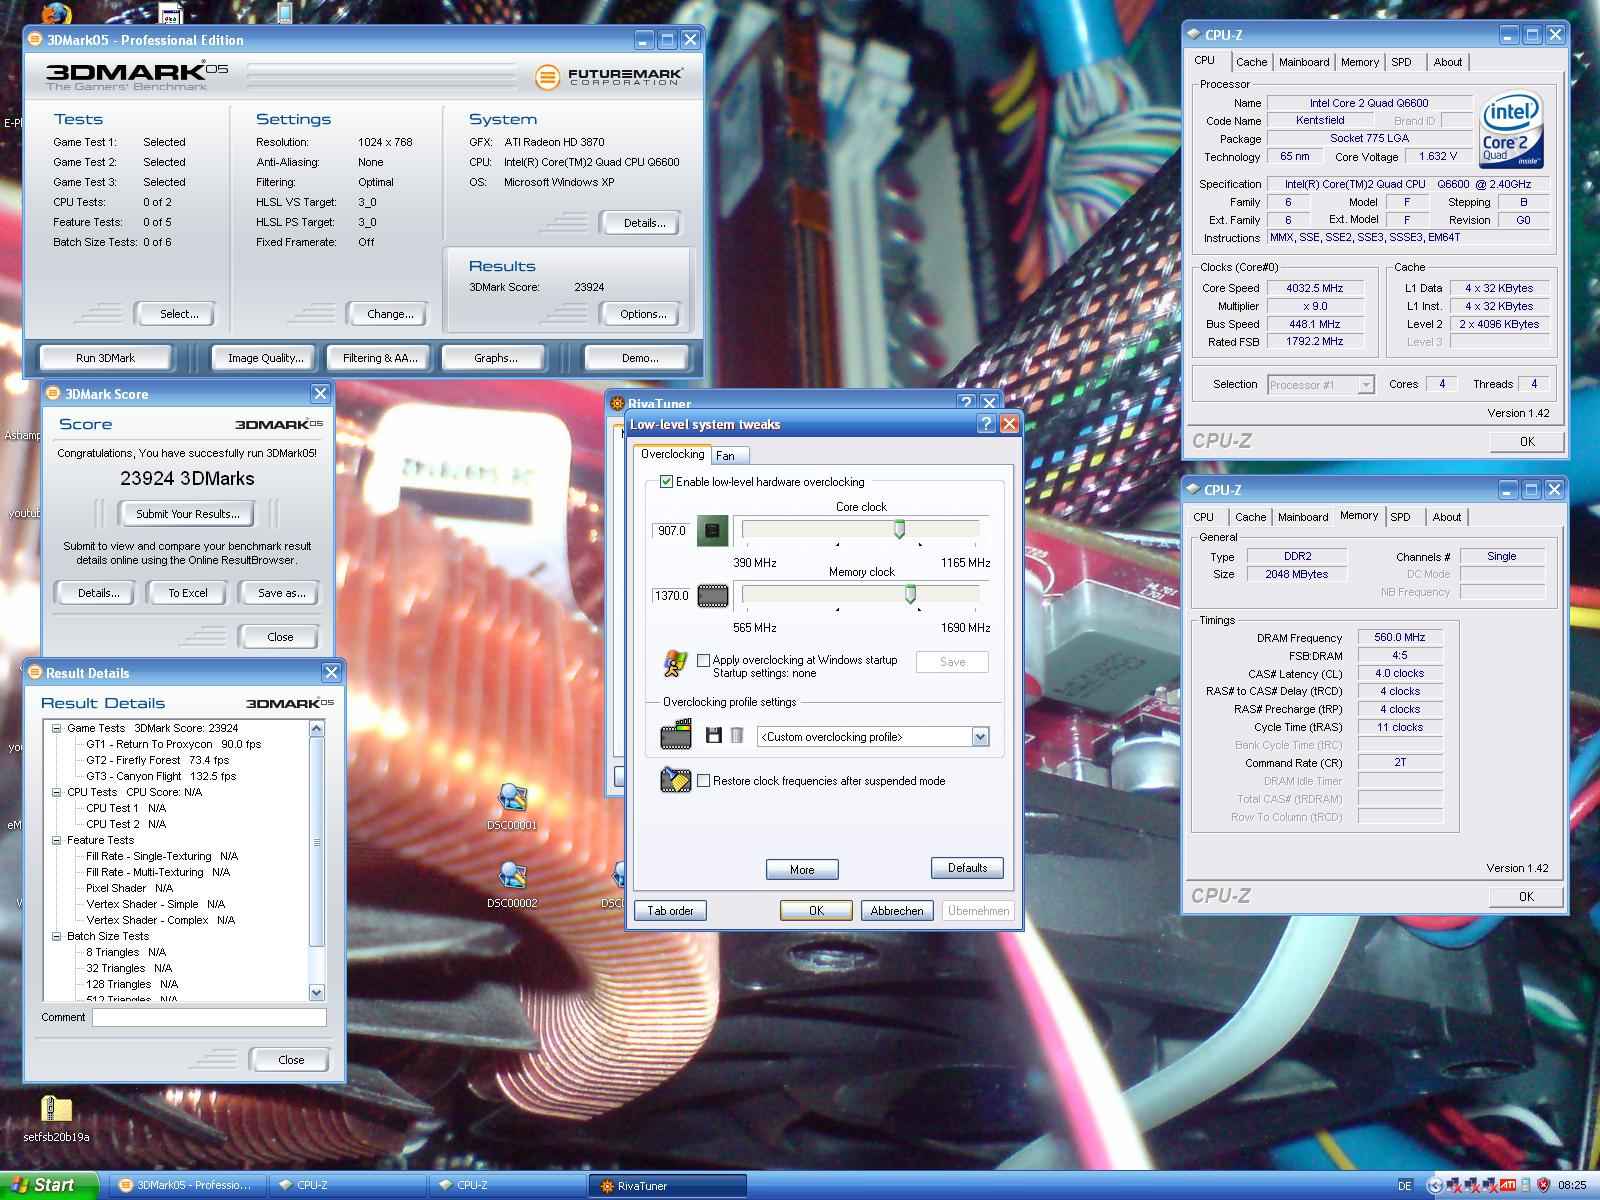Save overclocking profile with floppy icon
1600x1200 pixels.
(713, 736)
